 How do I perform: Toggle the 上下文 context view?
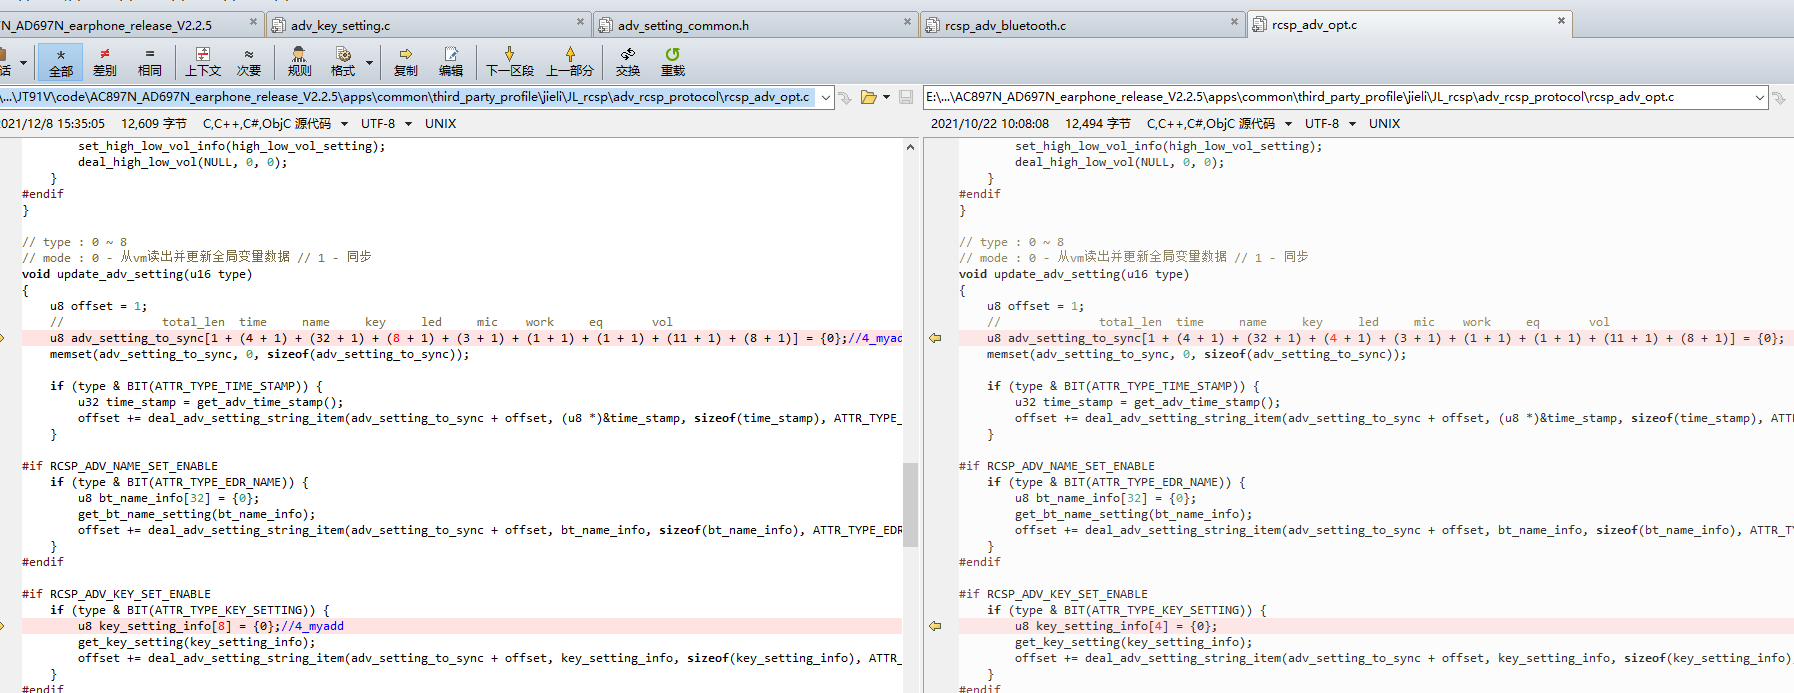tap(203, 62)
